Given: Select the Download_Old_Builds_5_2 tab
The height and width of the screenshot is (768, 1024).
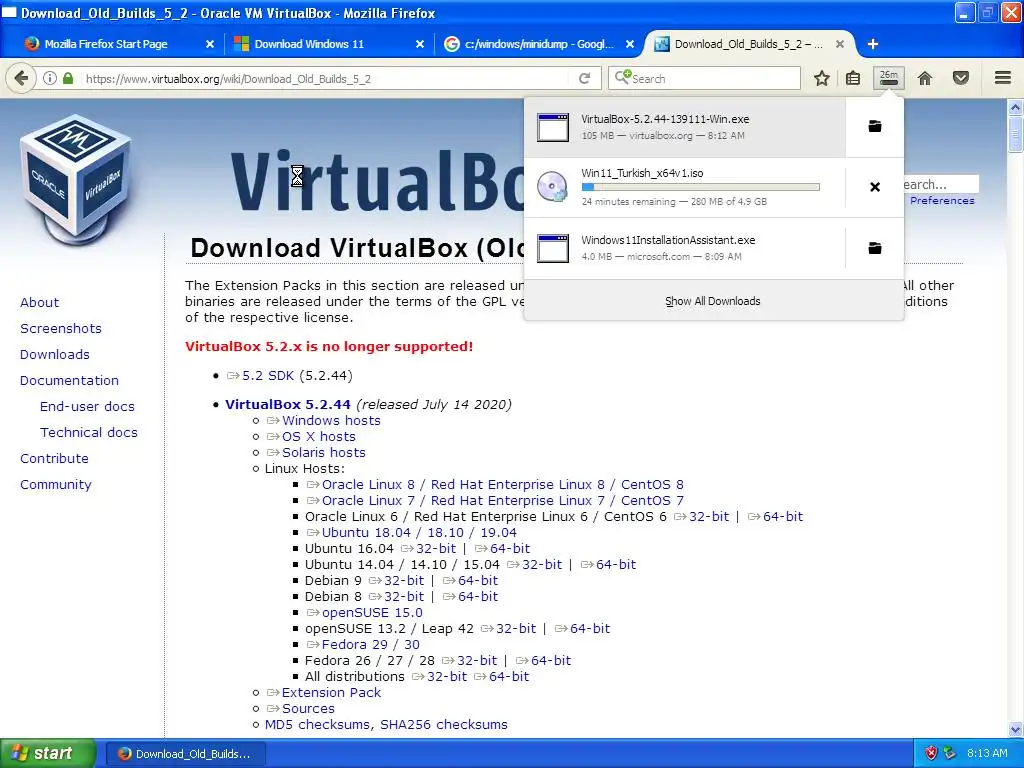Looking at the screenshot, I should click(x=748, y=44).
